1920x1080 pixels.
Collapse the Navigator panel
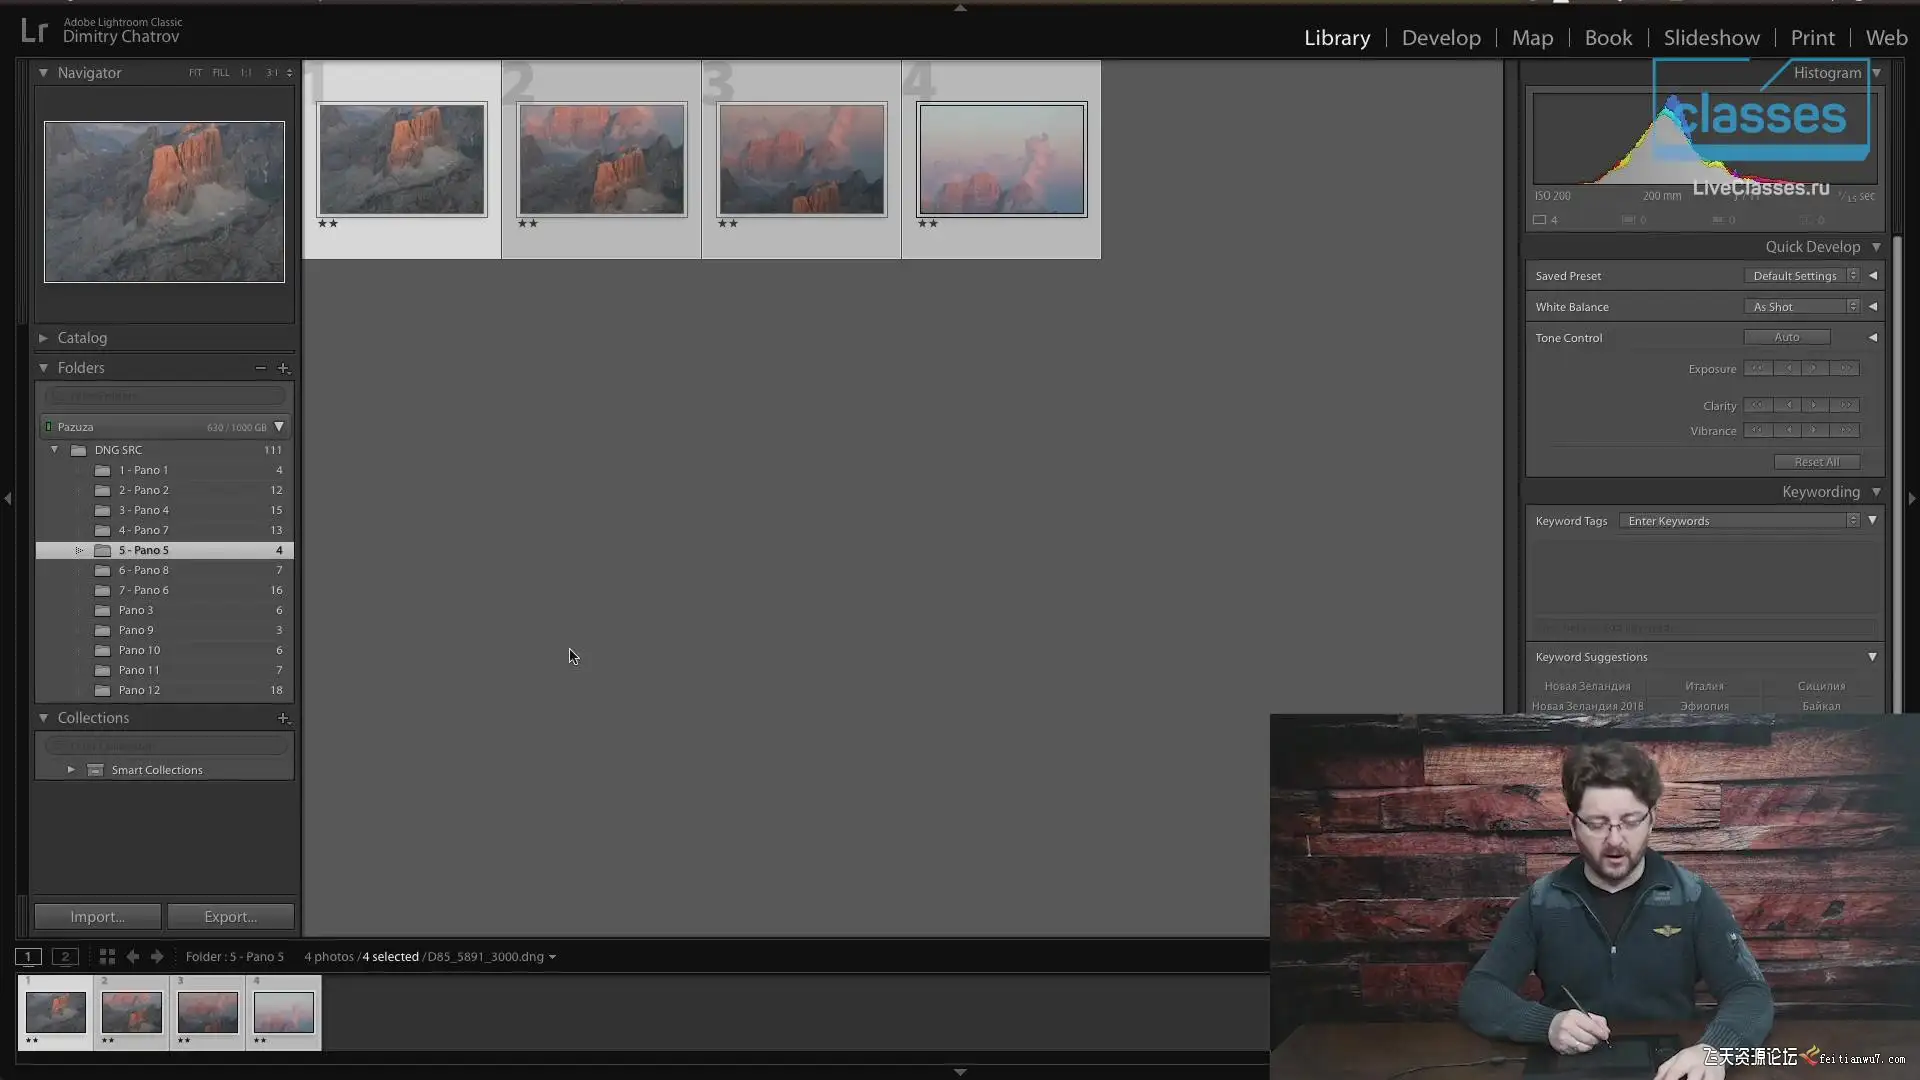click(43, 73)
